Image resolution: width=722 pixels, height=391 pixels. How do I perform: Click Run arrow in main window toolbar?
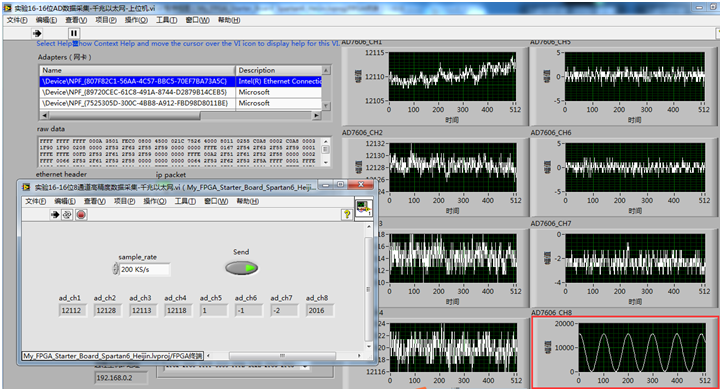(x=37, y=33)
